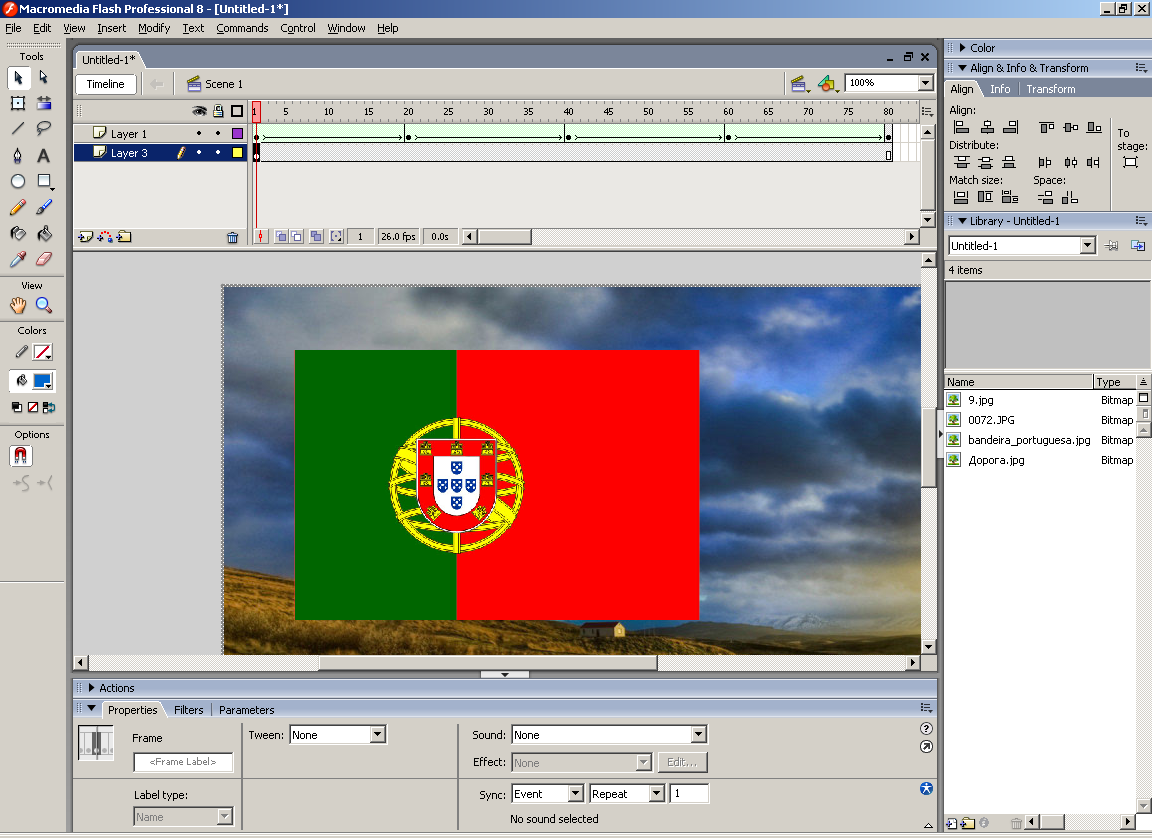Viewport: 1152px width, 838px height.
Task: Switch to the Parameters tab
Action: pos(246,710)
